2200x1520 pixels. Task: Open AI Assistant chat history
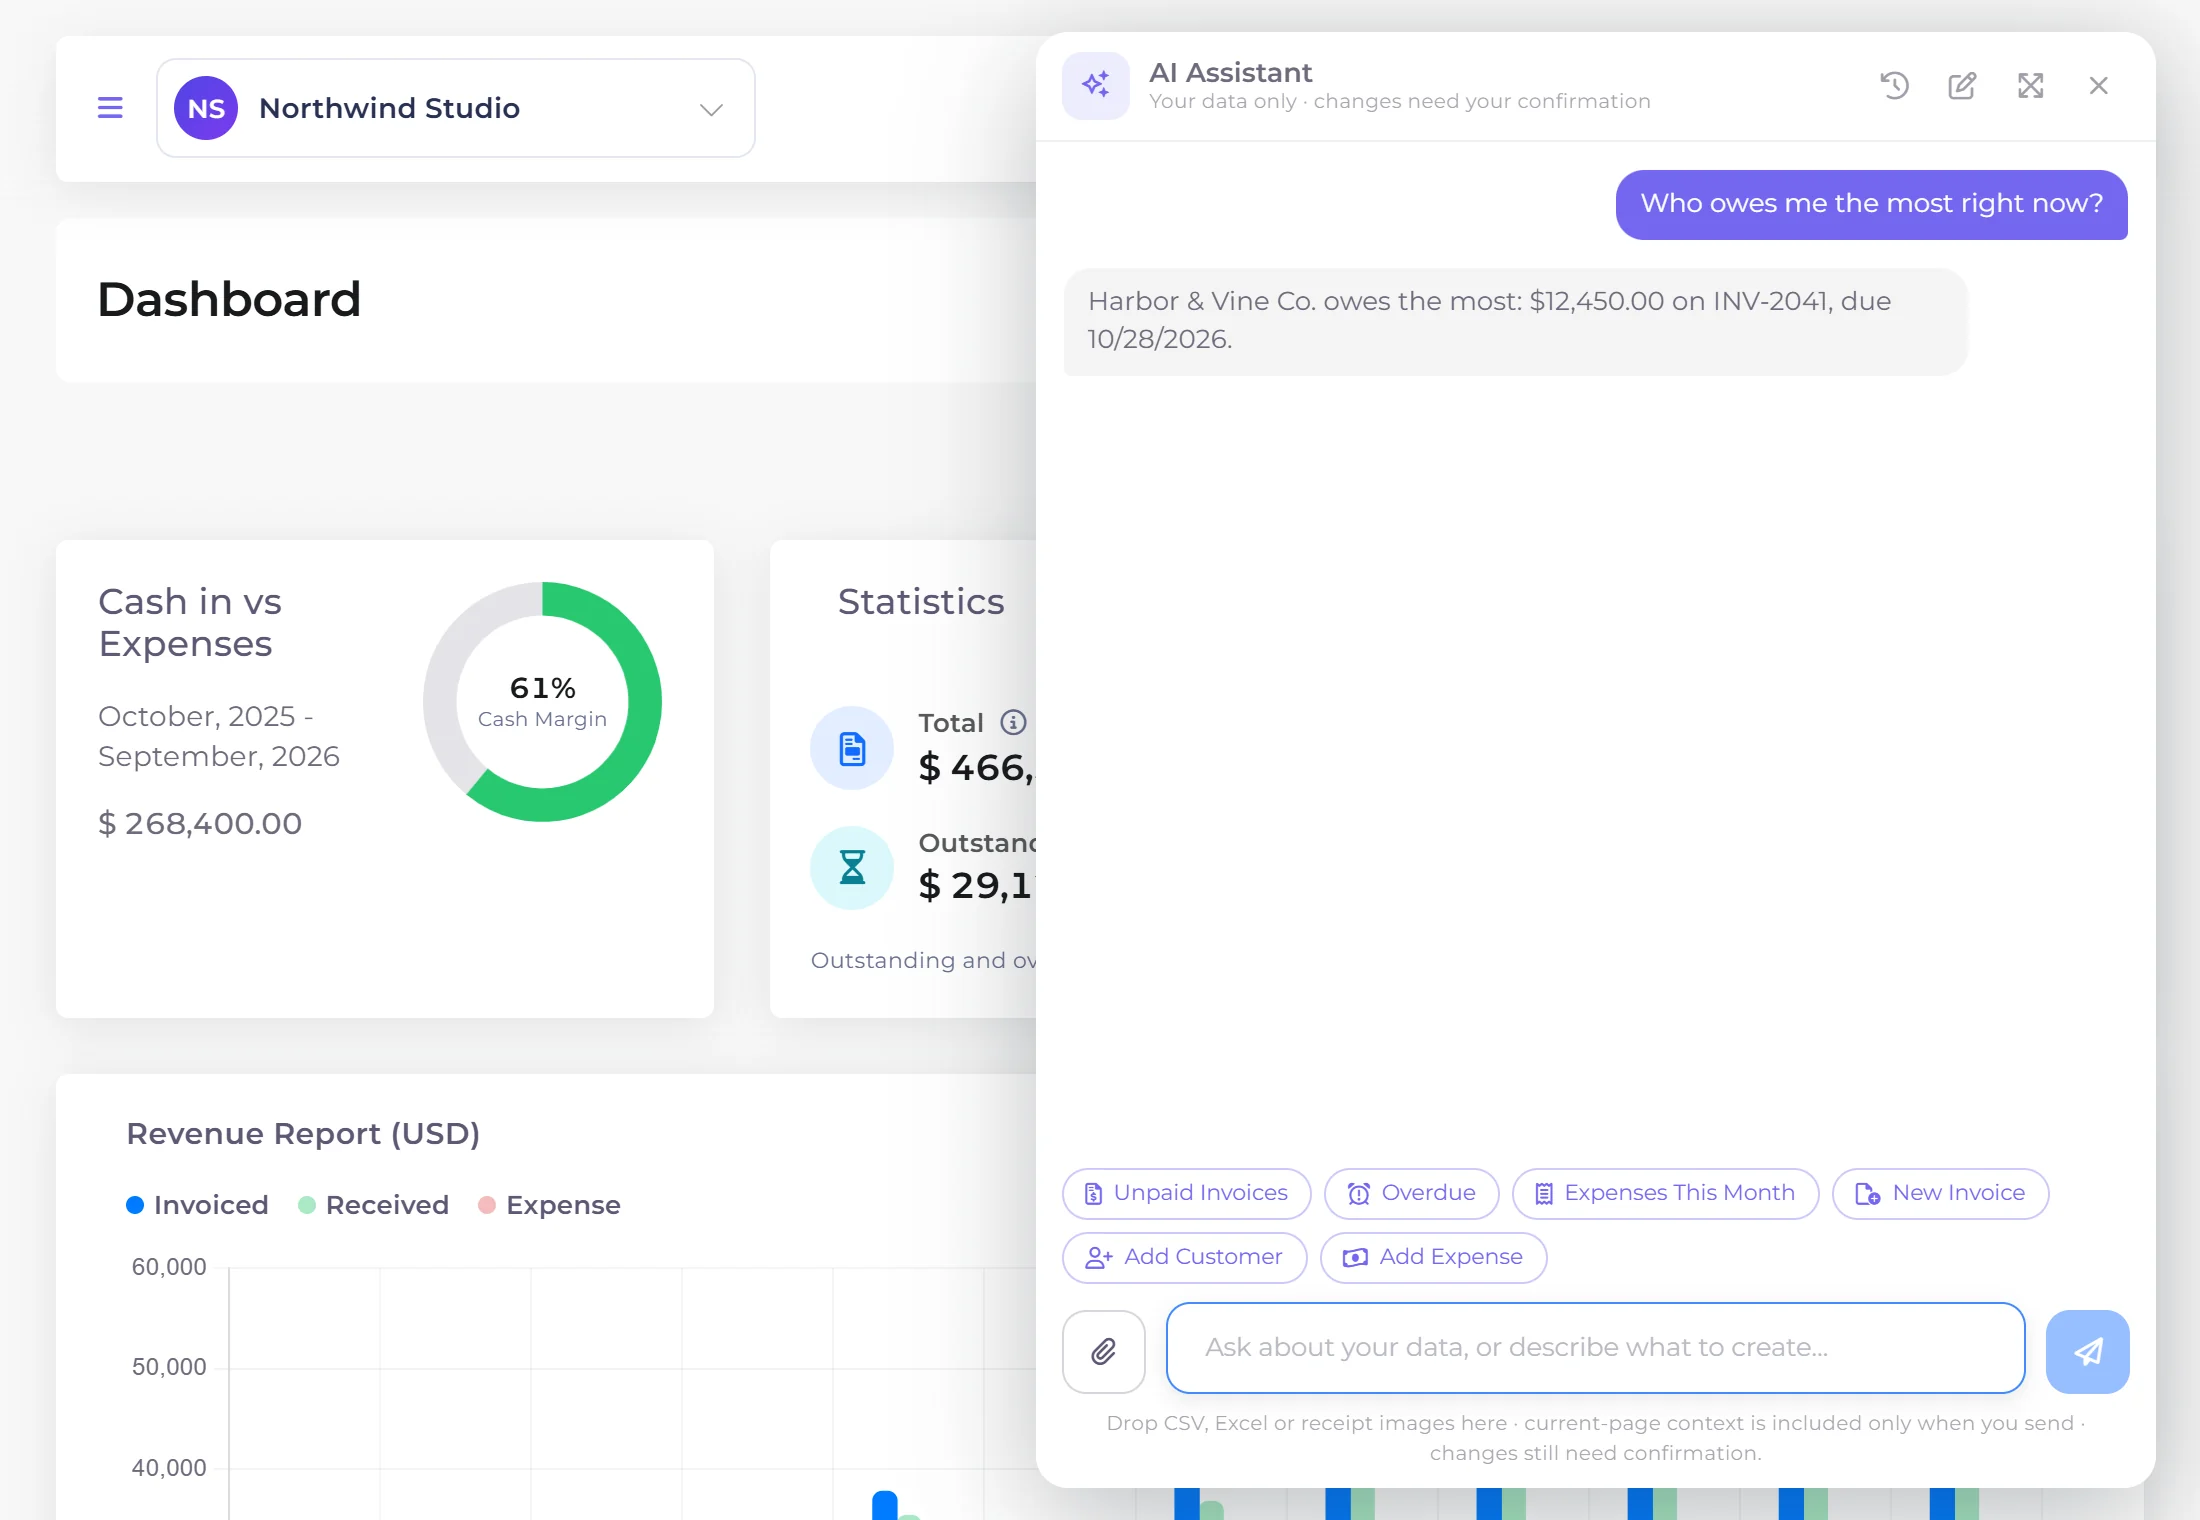pos(1894,86)
